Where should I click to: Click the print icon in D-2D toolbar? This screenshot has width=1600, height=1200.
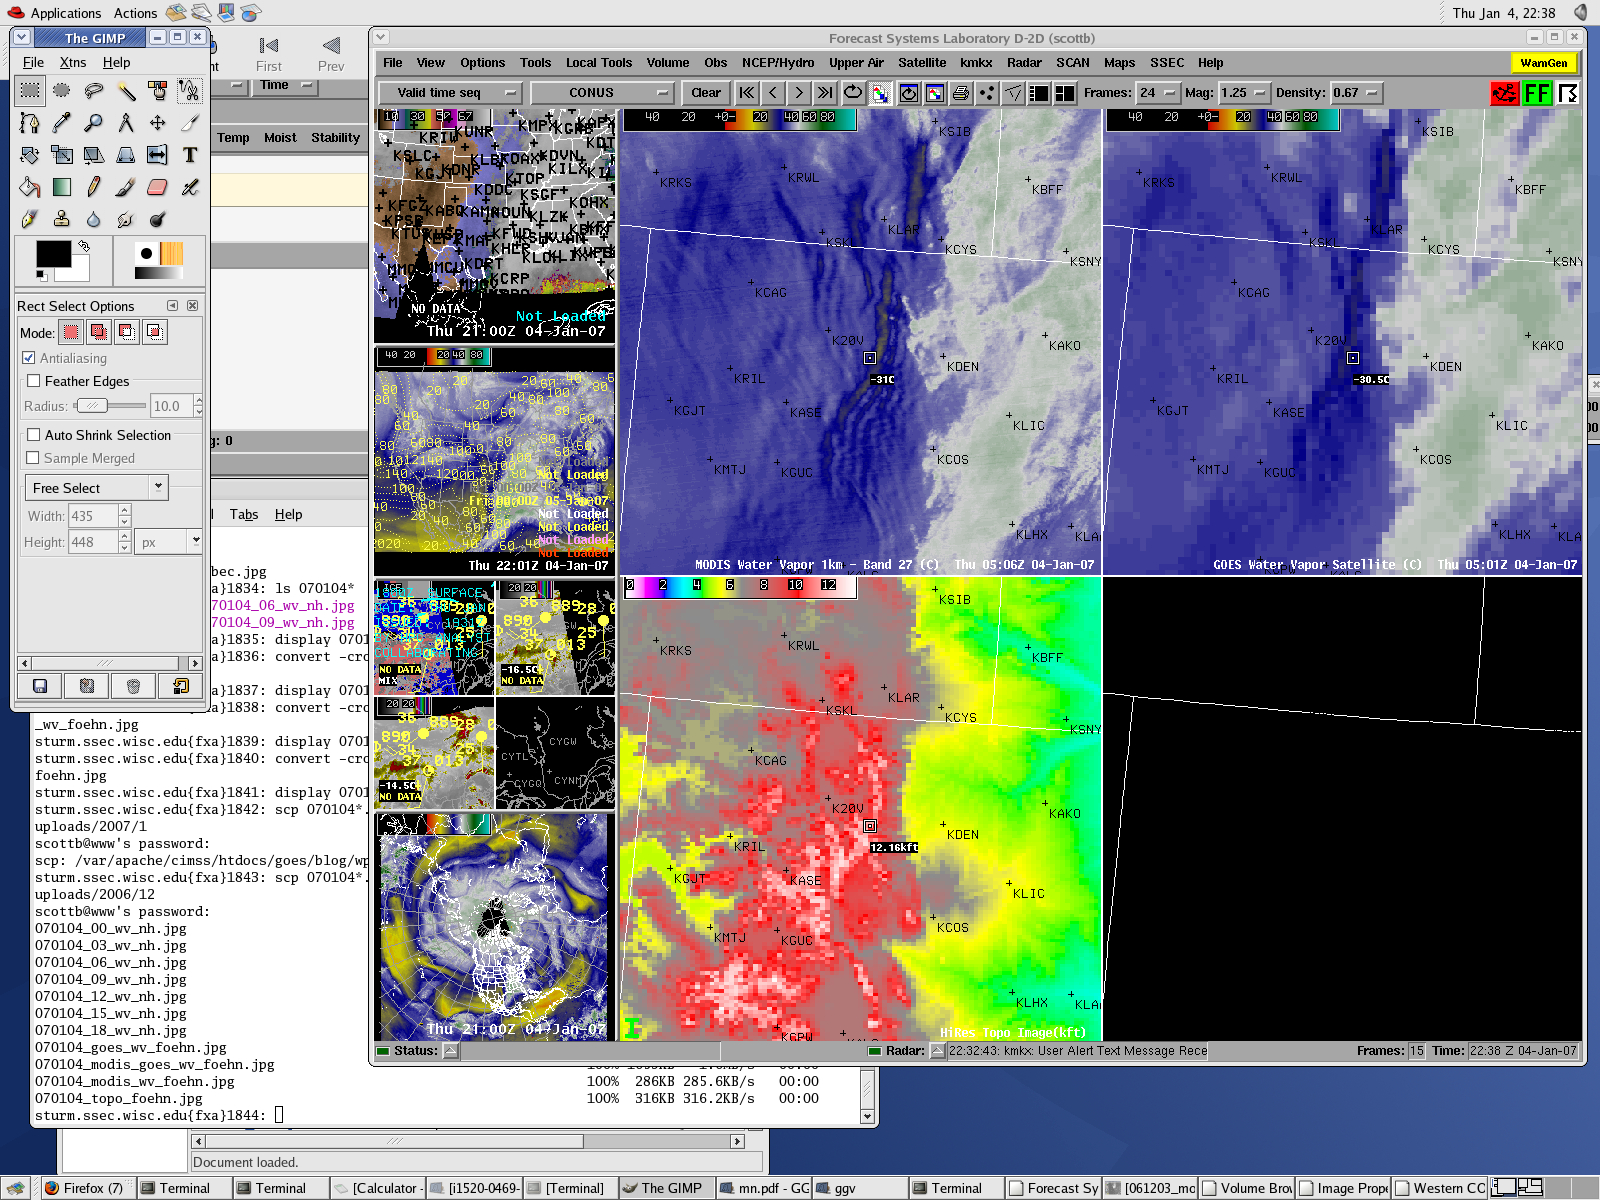point(961,93)
